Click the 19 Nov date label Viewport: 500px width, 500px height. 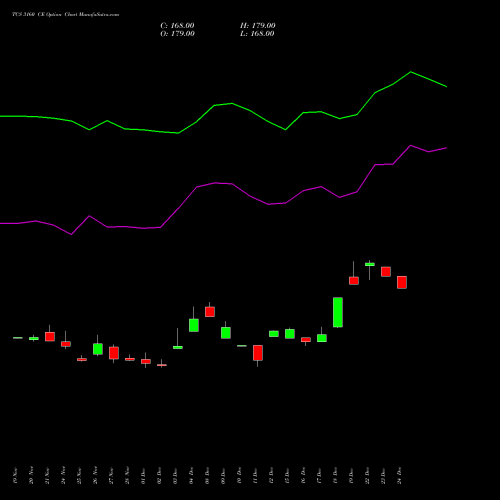click(15, 475)
